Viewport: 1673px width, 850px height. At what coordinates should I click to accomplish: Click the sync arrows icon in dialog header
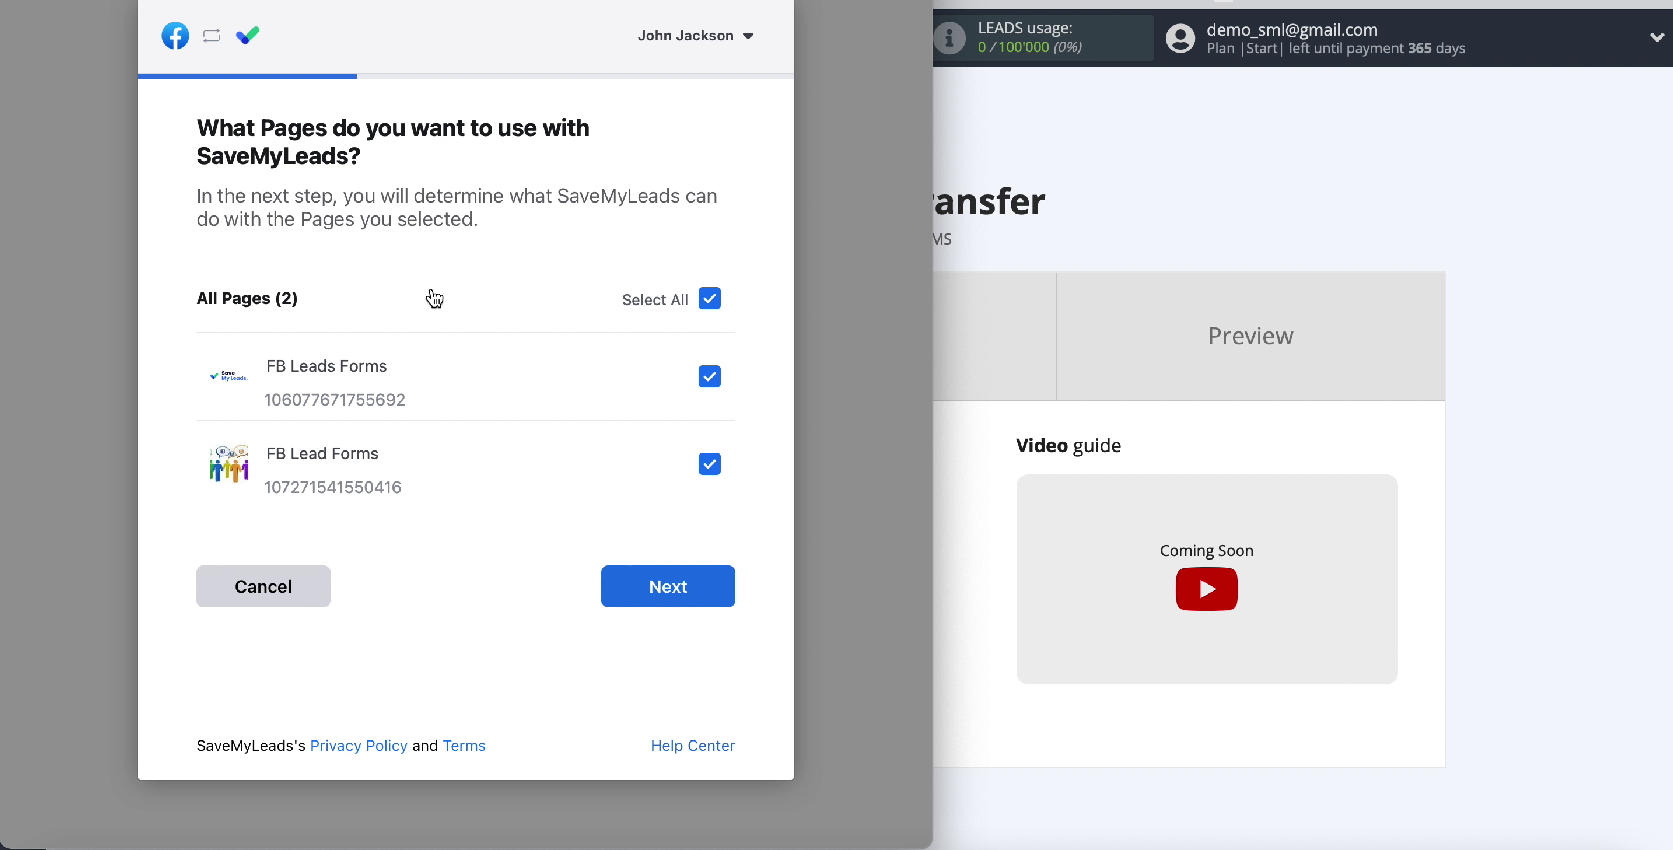[211, 36]
